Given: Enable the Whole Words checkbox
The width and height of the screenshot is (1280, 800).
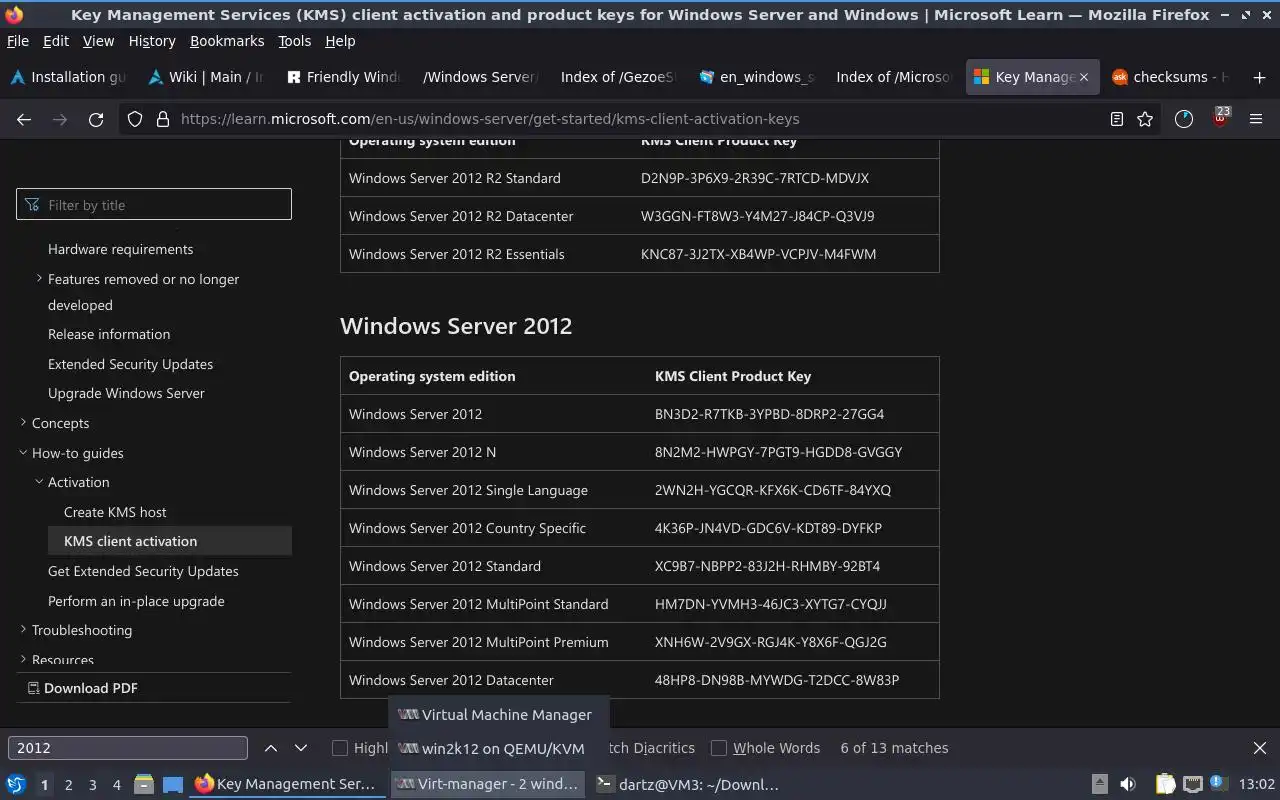Looking at the screenshot, I should 718,748.
